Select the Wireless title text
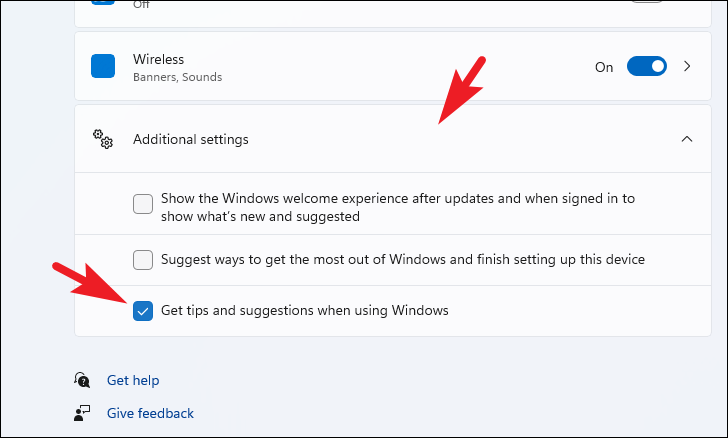728x438 pixels. 158,59
